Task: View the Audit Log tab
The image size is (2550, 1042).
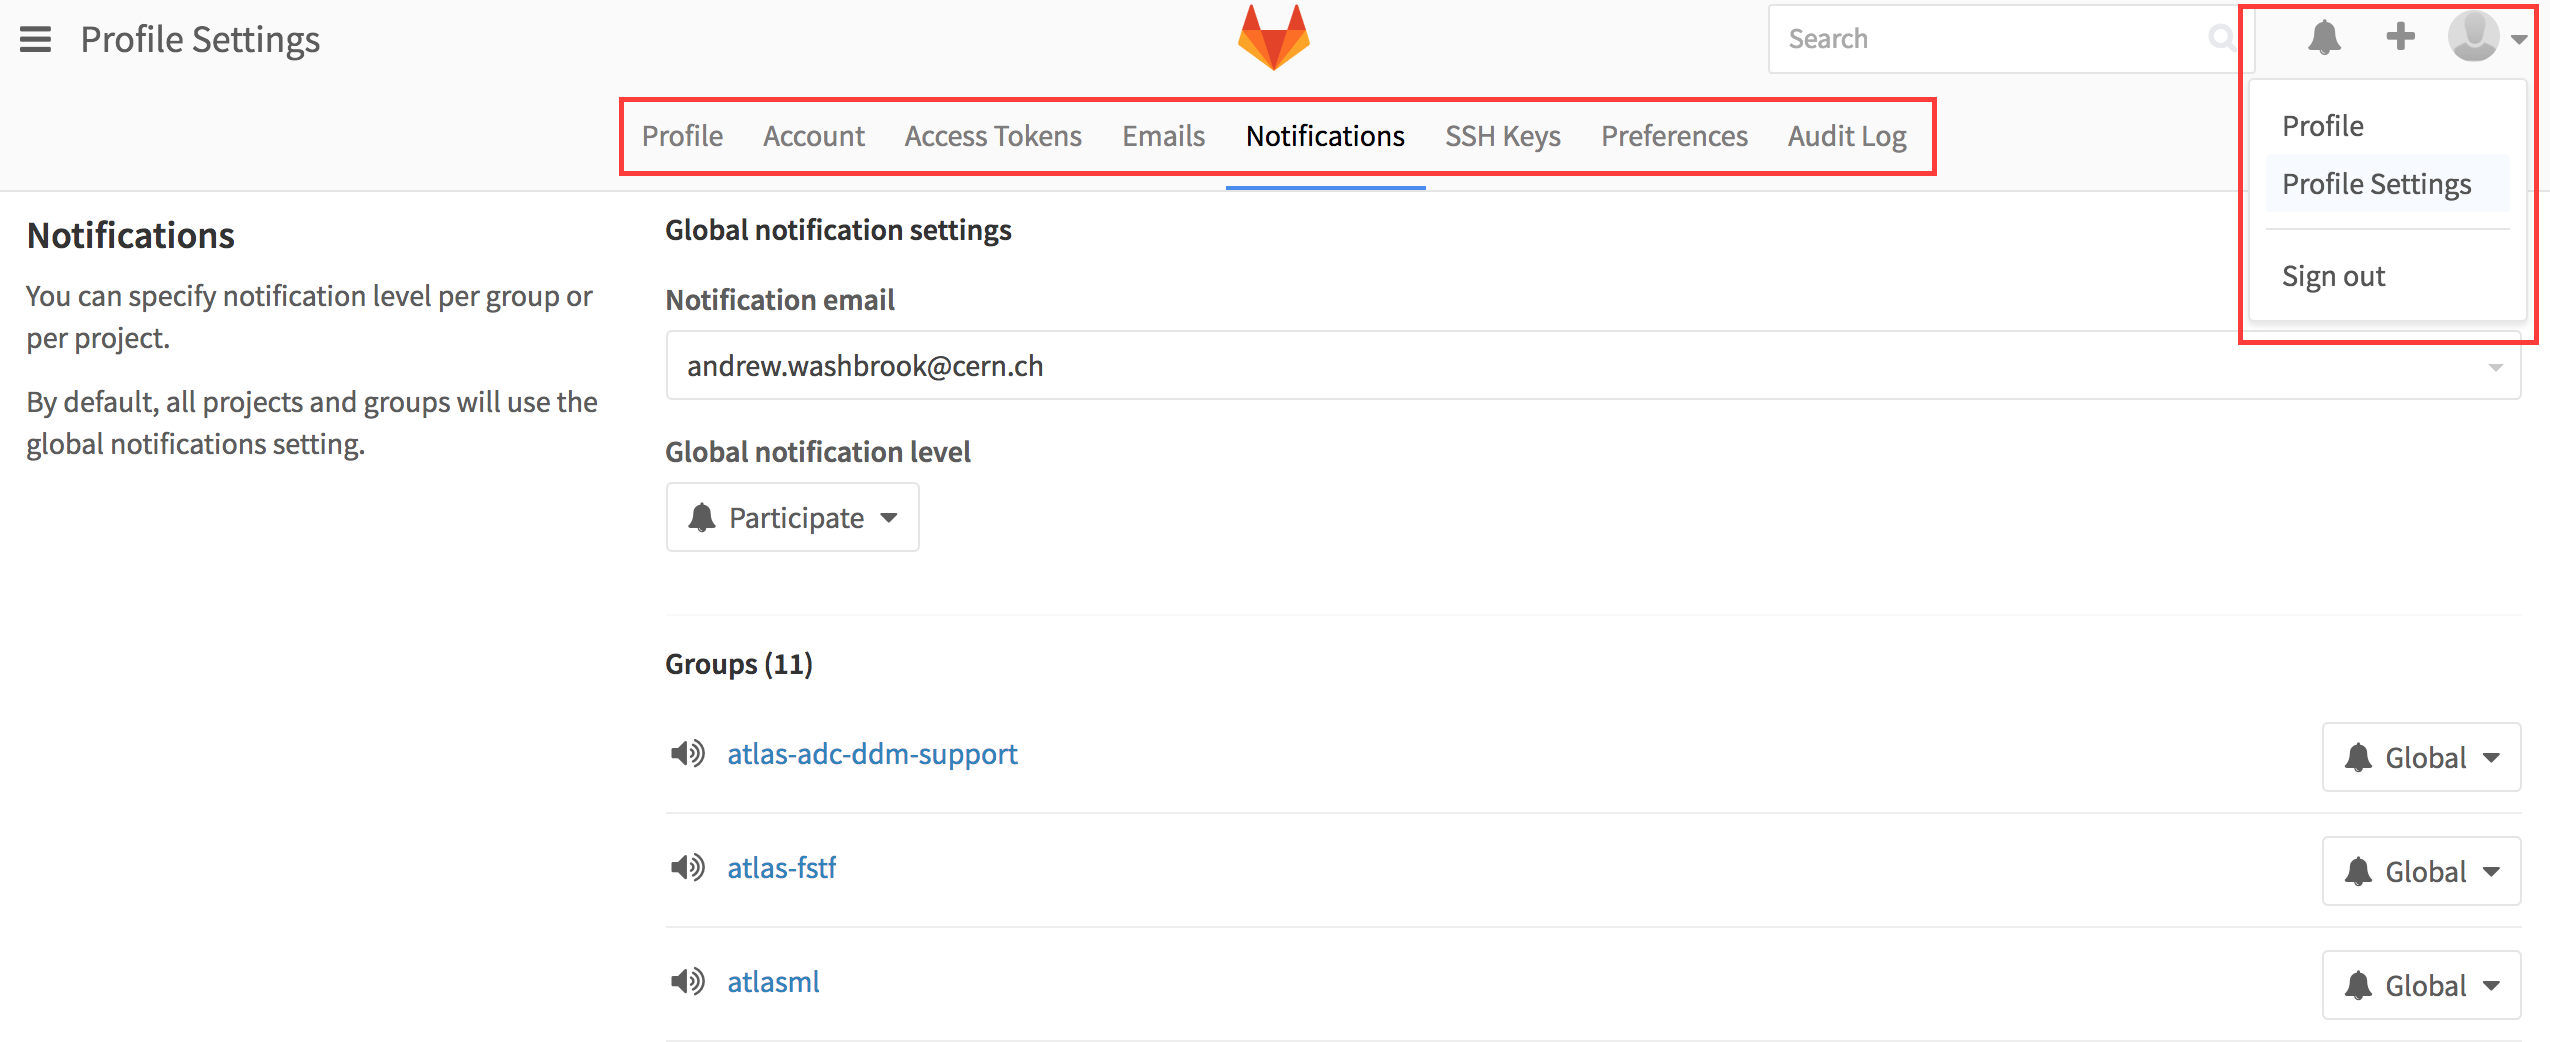Action: 1847,136
